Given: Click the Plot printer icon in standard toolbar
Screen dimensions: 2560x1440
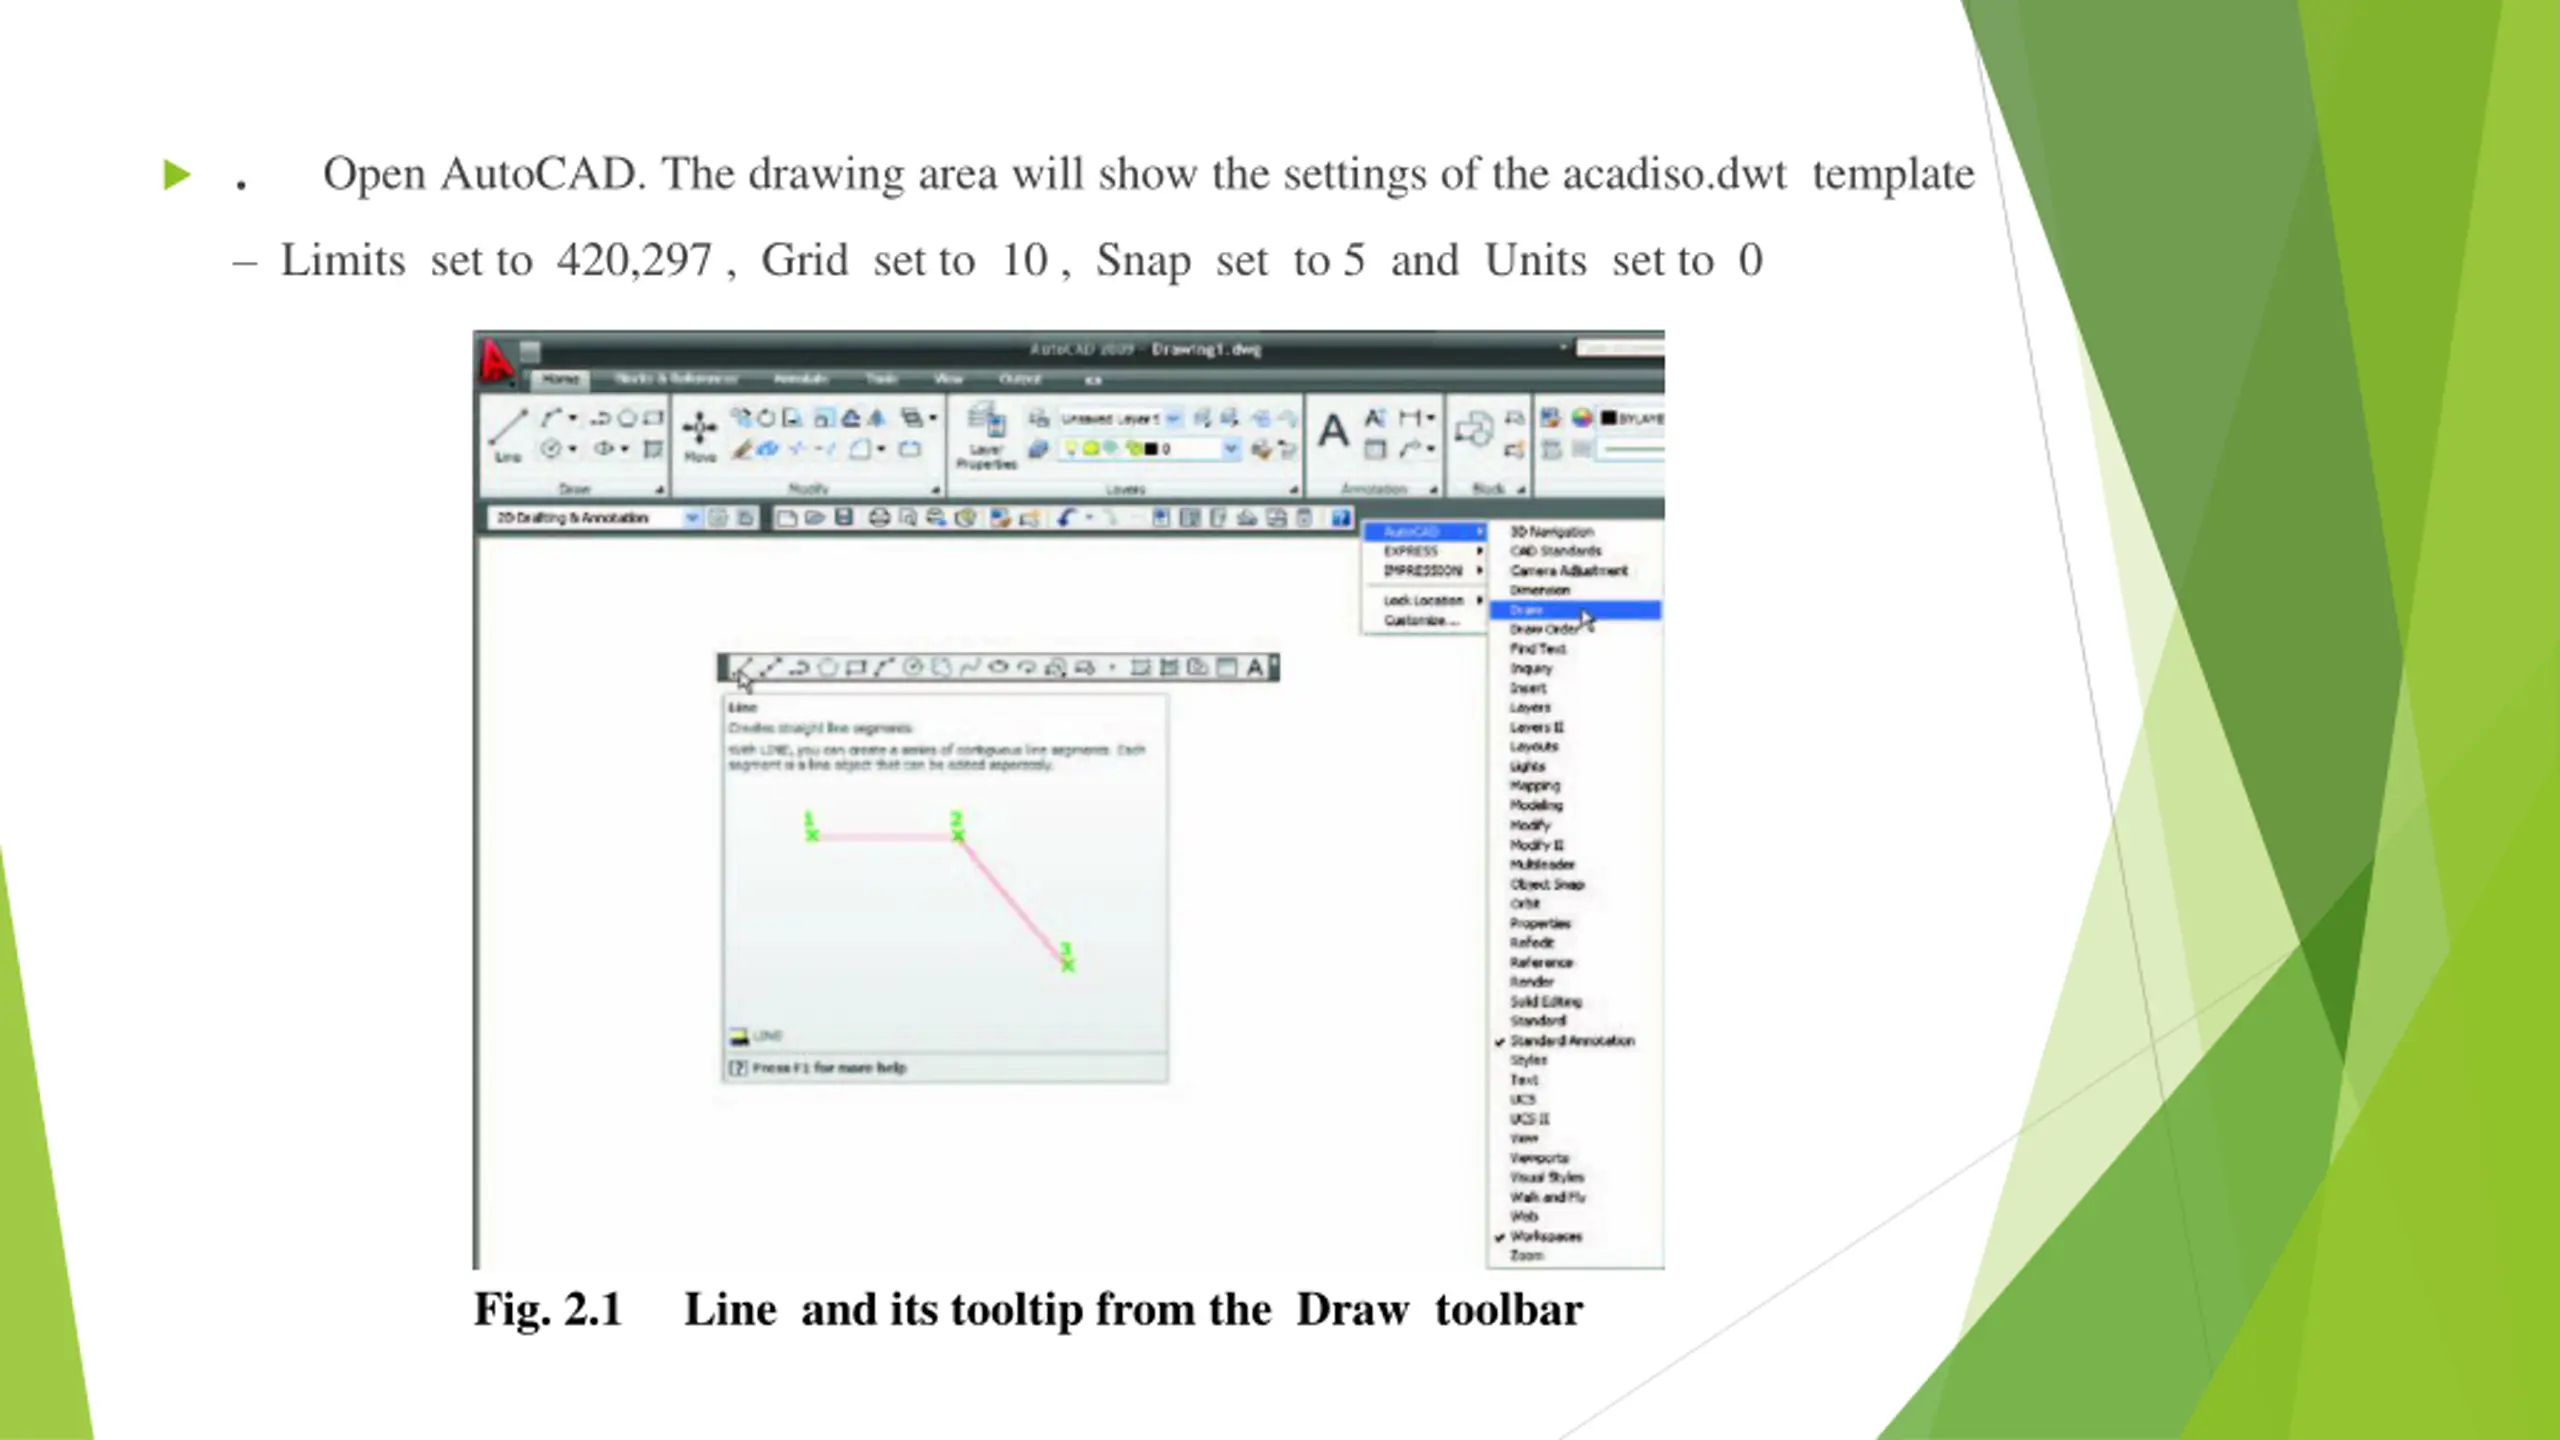Looking at the screenshot, I should point(878,517).
